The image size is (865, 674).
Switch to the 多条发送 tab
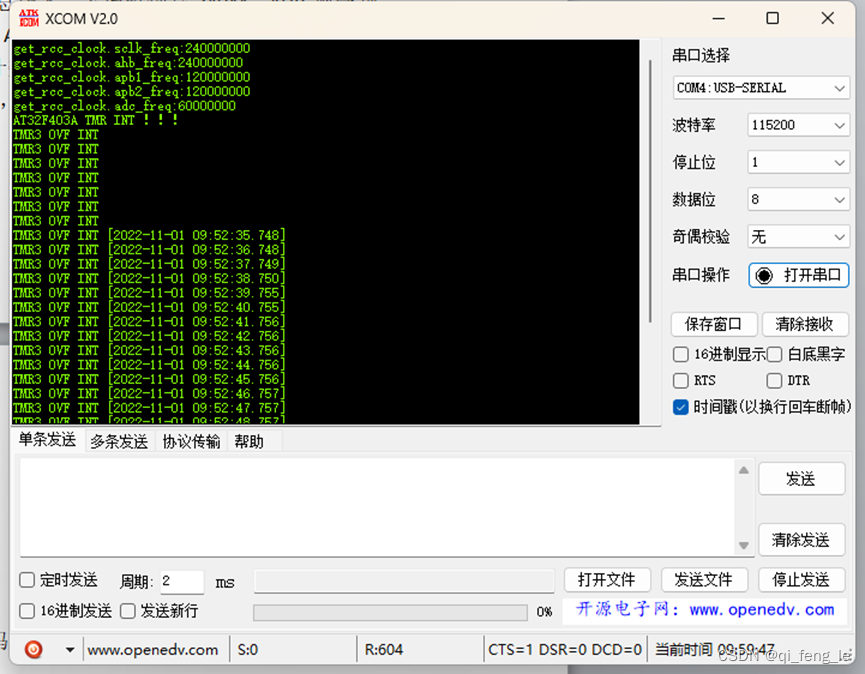click(x=118, y=441)
